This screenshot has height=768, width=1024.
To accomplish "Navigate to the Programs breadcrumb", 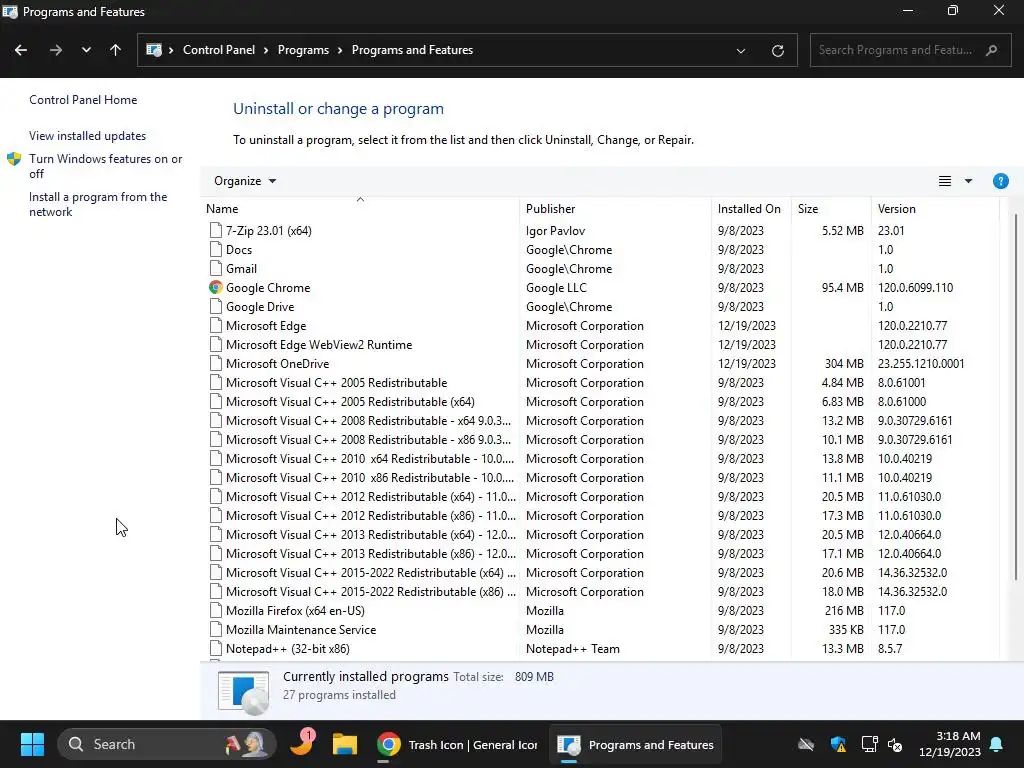I will coord(303,50).
